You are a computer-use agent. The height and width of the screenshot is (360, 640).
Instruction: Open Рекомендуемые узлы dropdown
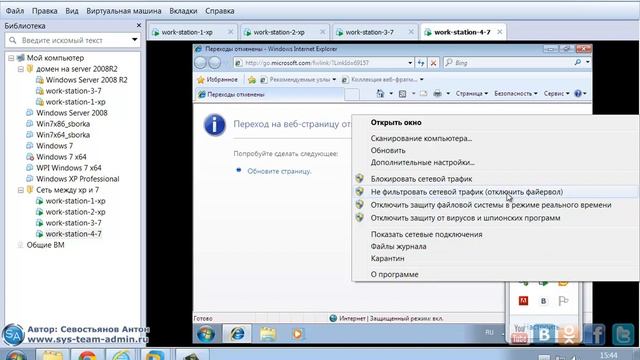[298, 80]
